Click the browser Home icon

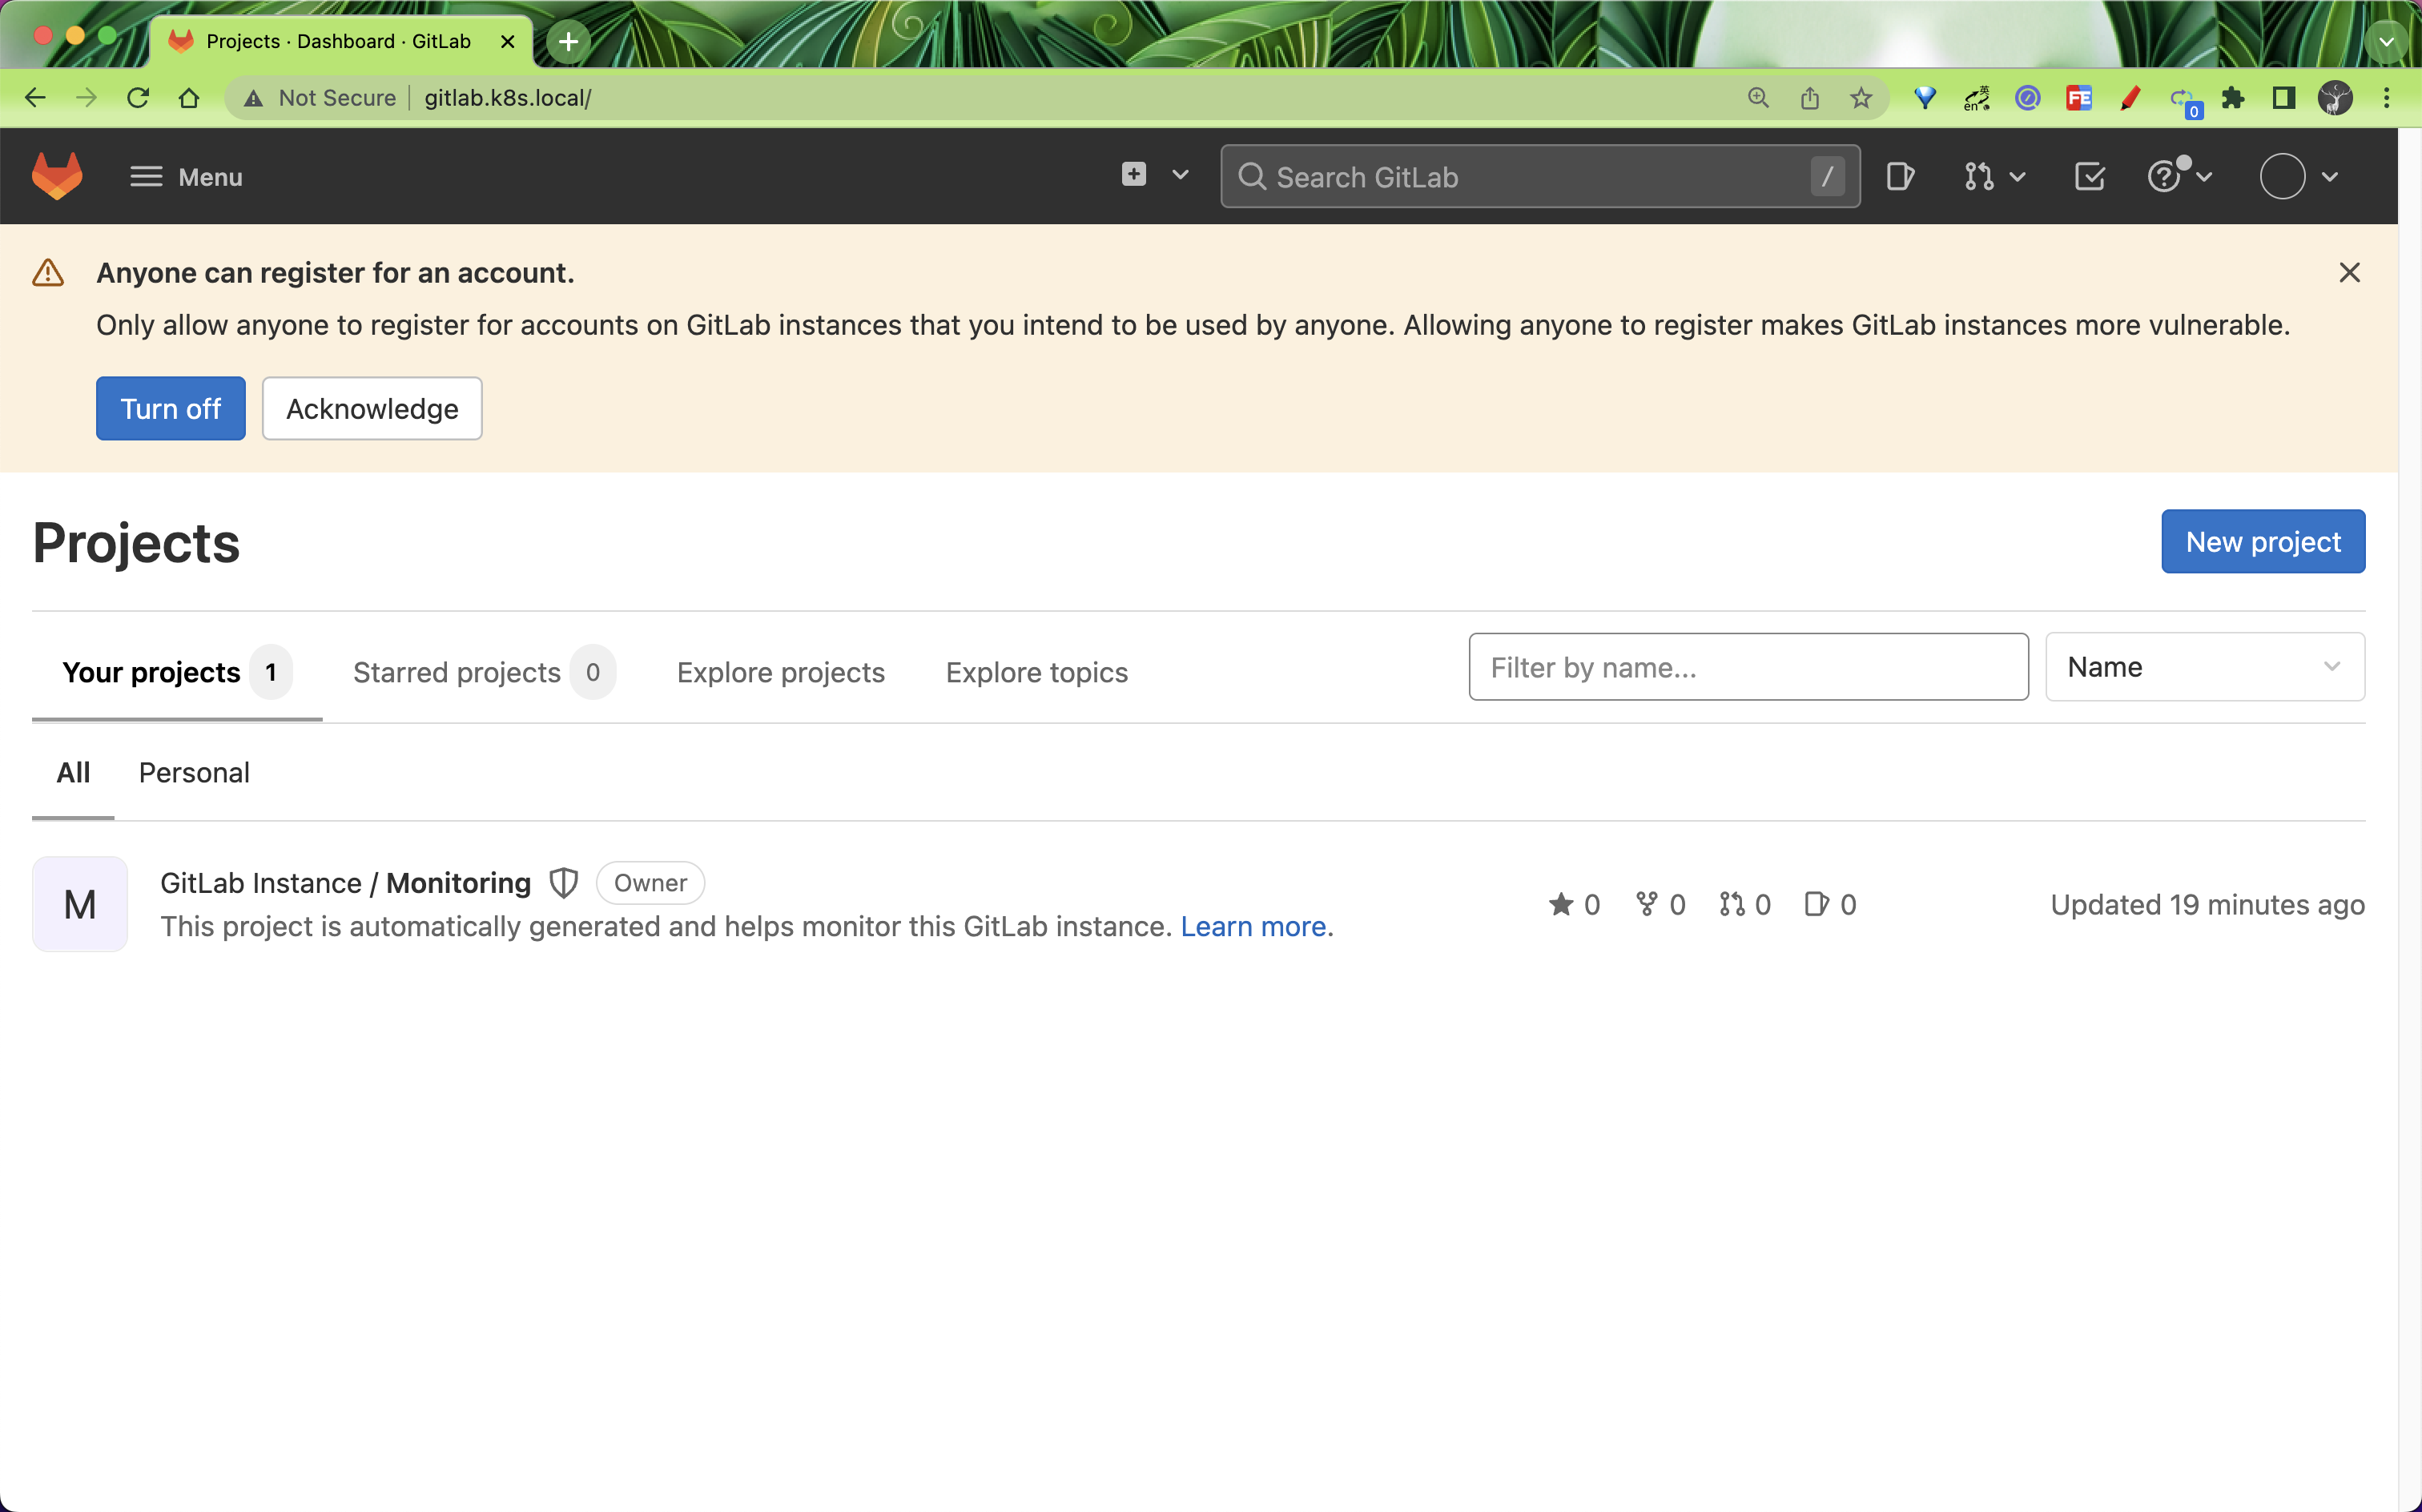click(x=189, y=98)
